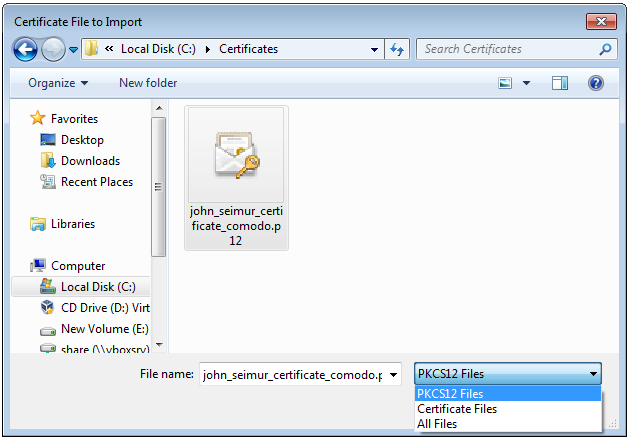Select Libraries in the navigation pane
The image size is (629, 438).
pos(73,224)
